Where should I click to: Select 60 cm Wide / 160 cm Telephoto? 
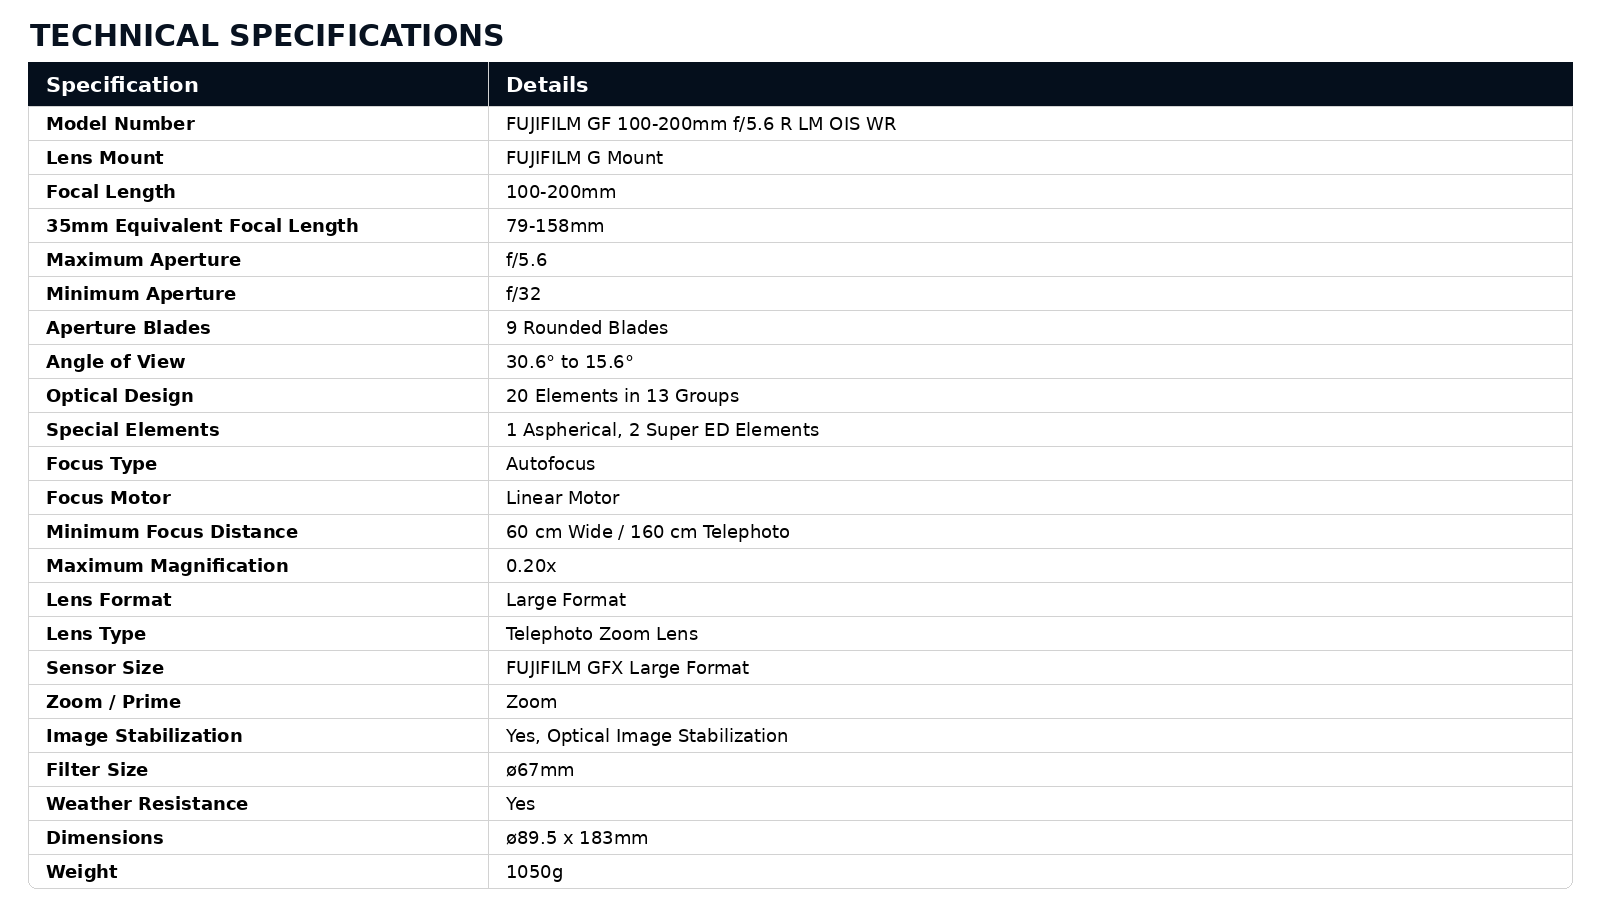[647, 532]
